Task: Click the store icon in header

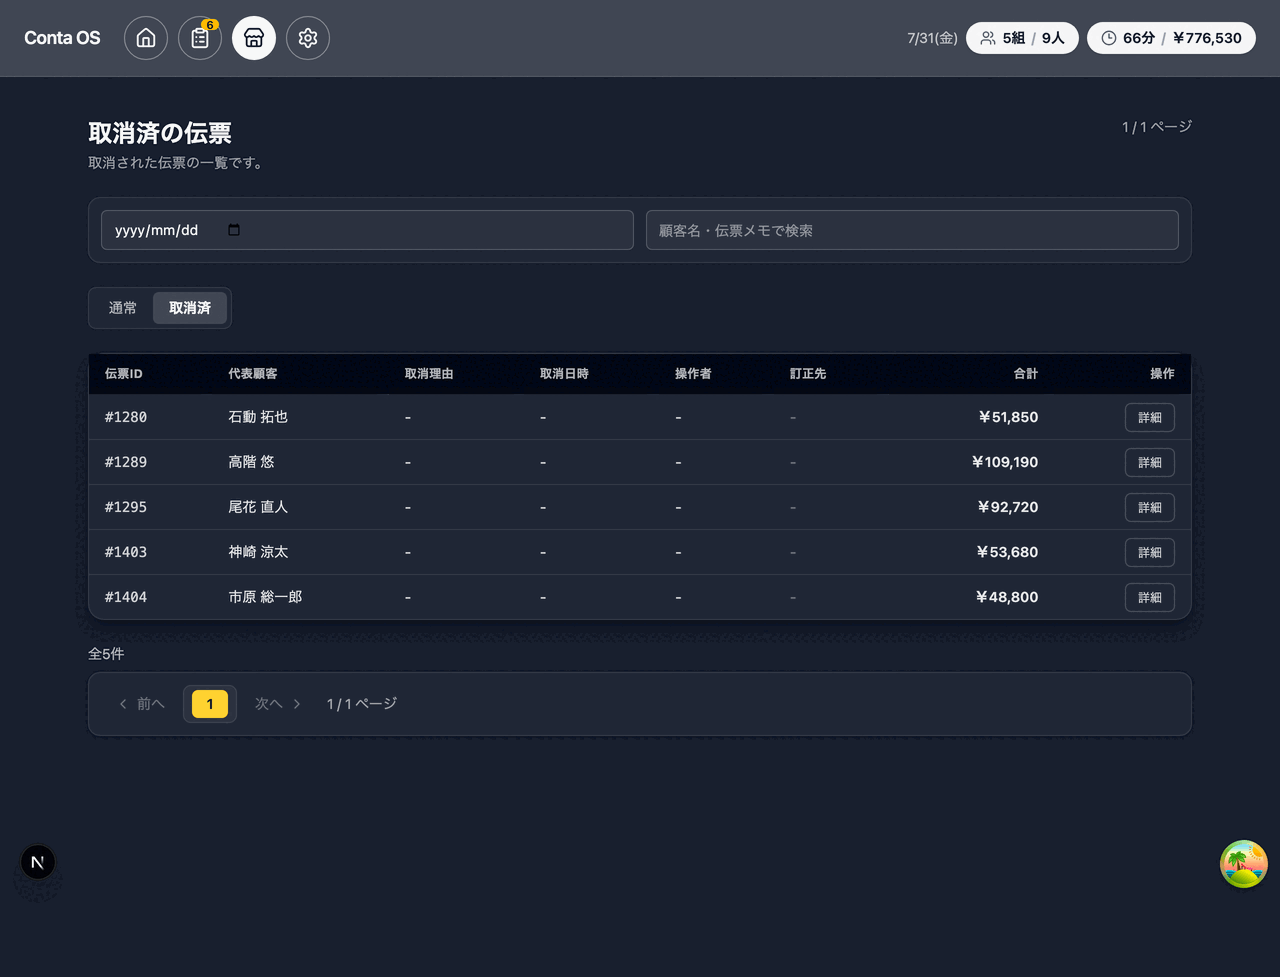Action: click(254, 38)
